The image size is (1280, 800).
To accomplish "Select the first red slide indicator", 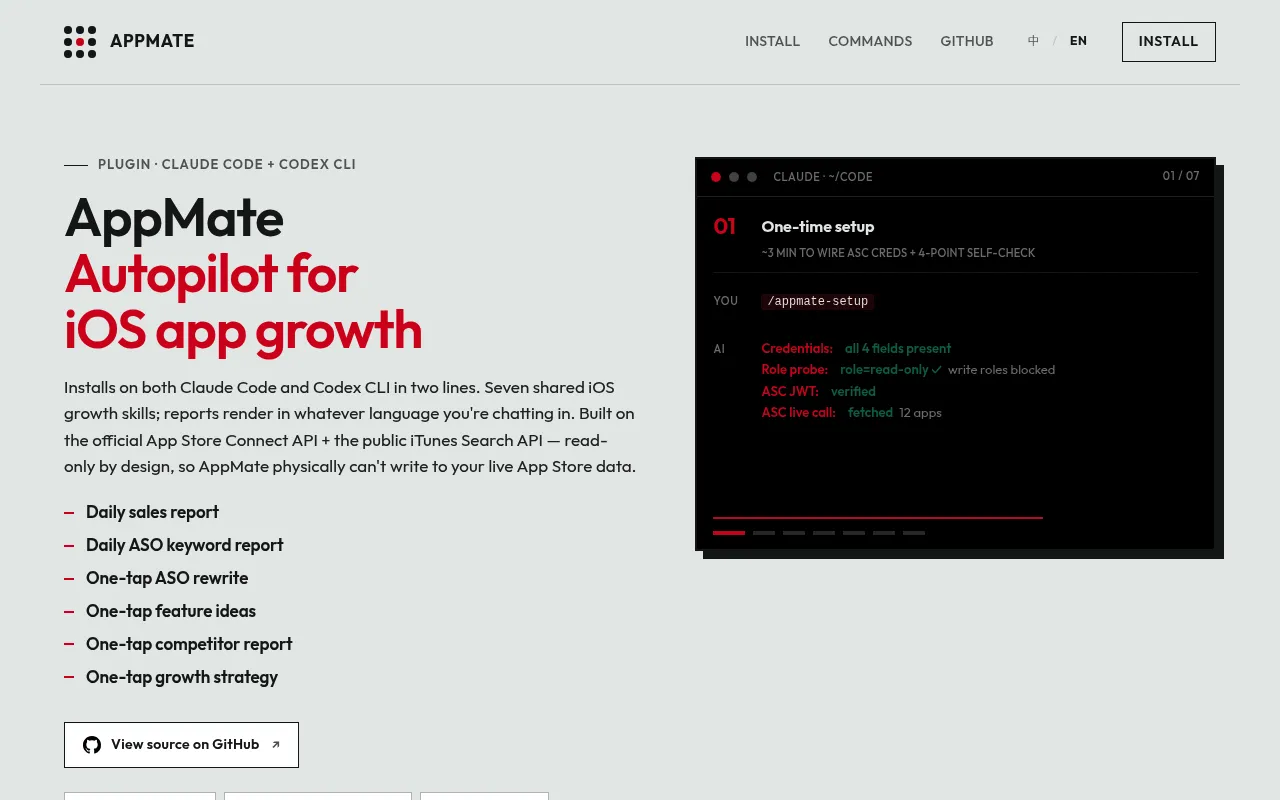I will coord(729,533).
